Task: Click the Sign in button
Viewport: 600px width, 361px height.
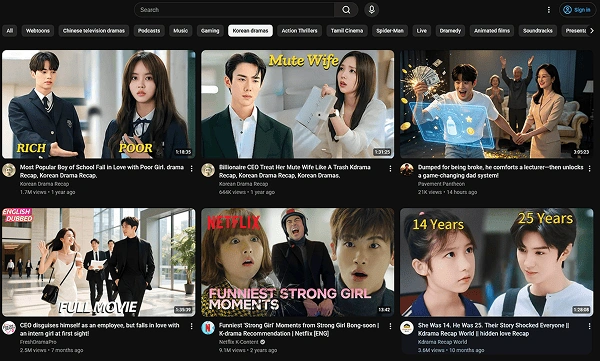Action: (x=577, y=10)
